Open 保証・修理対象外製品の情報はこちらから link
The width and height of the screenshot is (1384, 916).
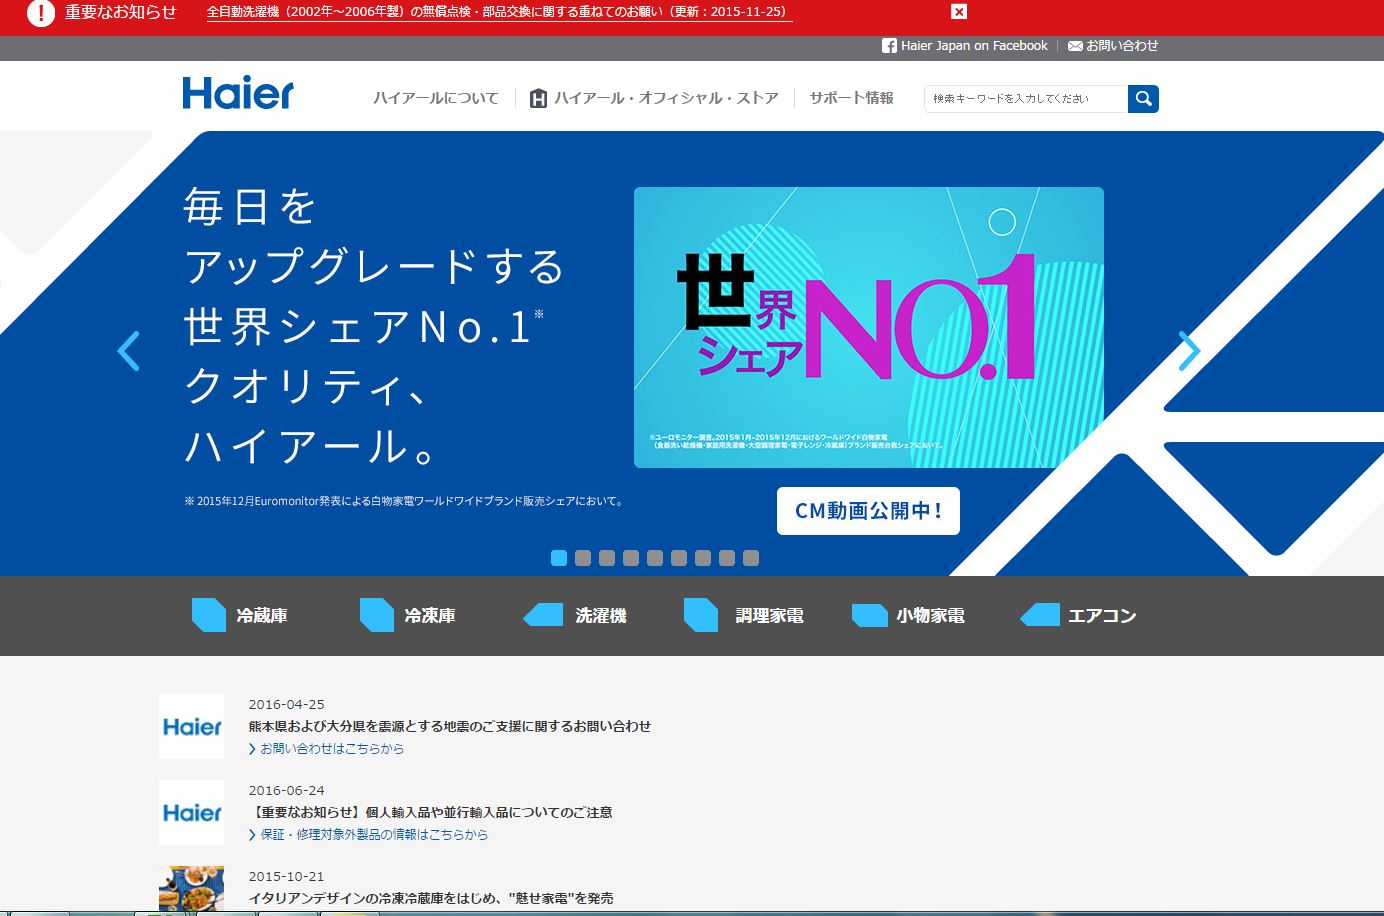point(374,834)
